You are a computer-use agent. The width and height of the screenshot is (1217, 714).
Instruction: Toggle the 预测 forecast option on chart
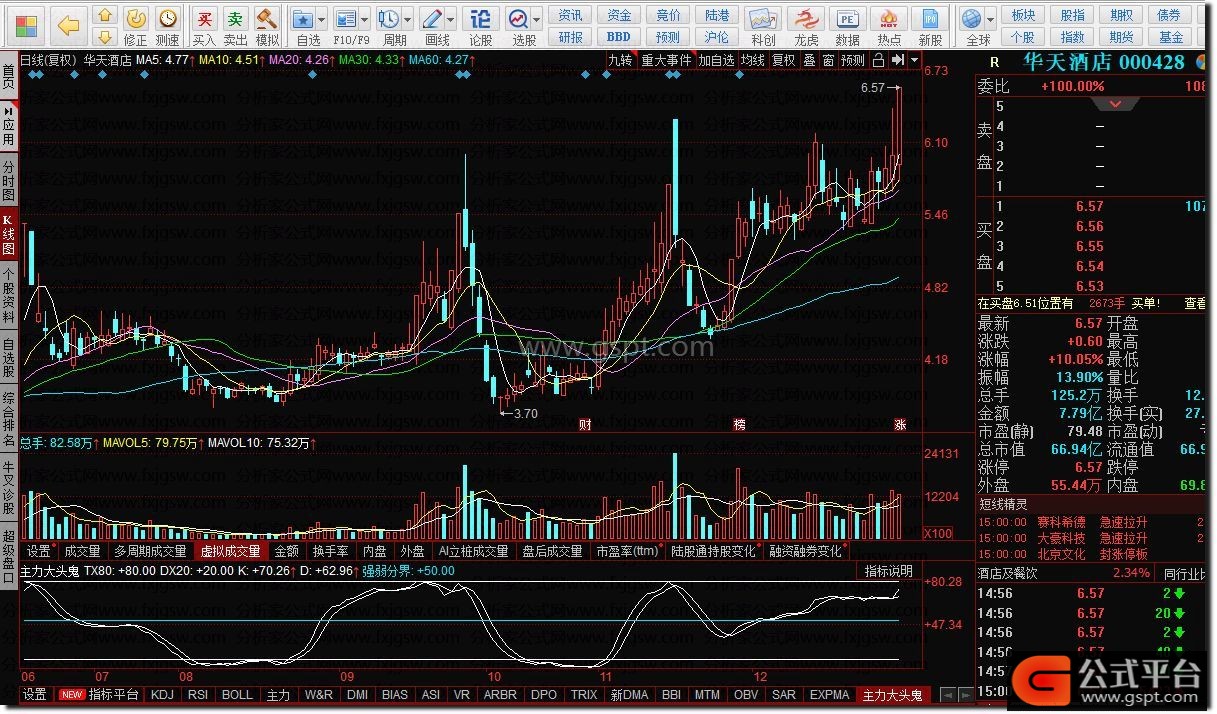click(853, 60)
